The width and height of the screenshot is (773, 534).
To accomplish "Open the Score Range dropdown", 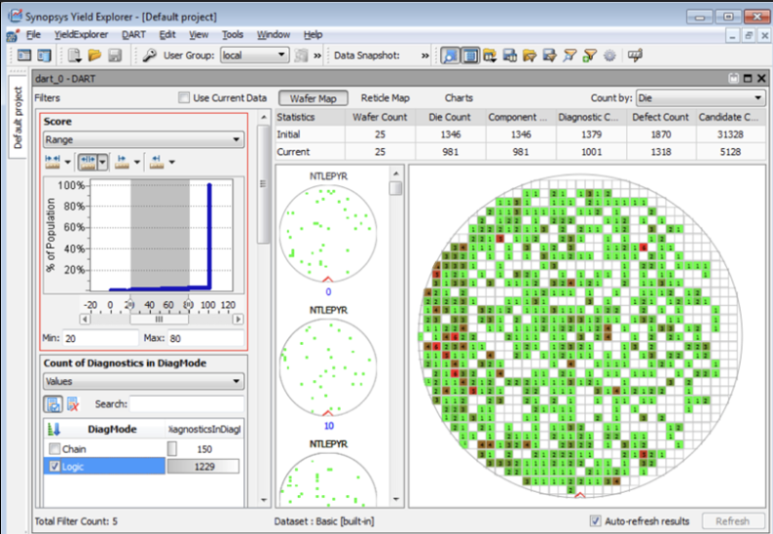I will coord(143,140).
